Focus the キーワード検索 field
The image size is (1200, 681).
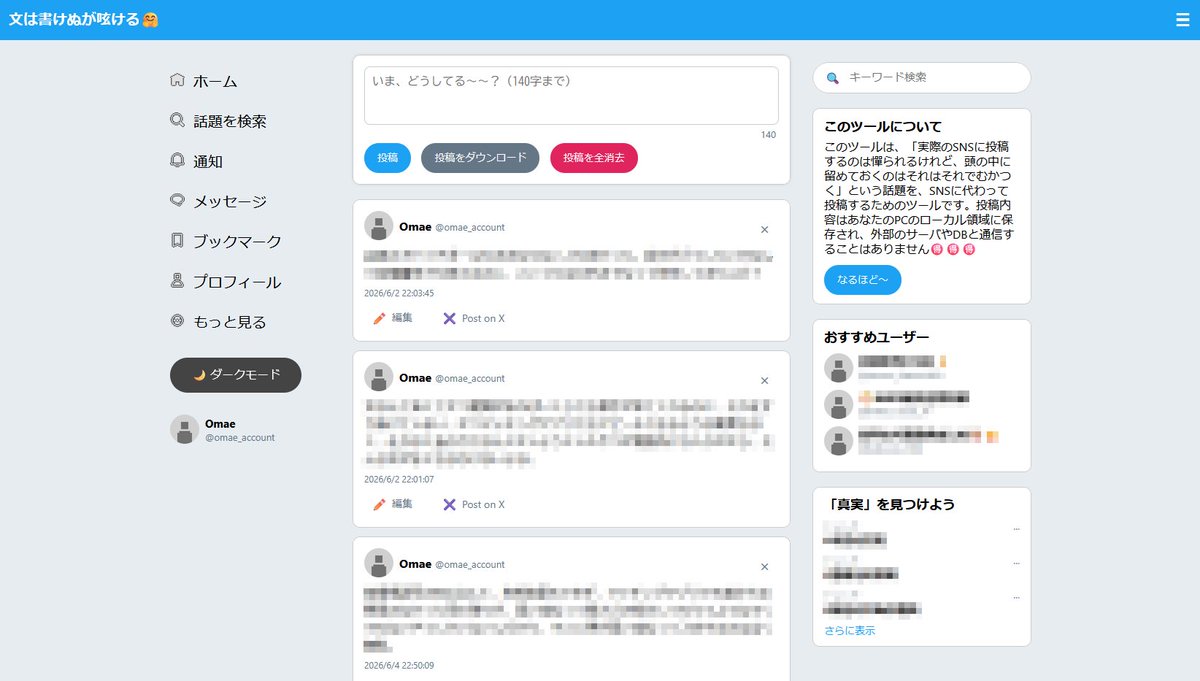coord(921,77)
